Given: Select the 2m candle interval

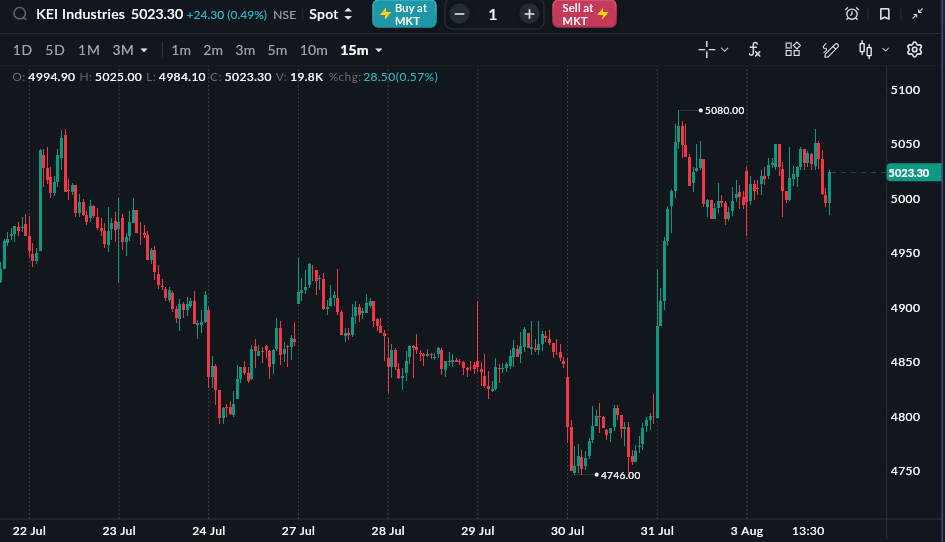Looking at the screenshot, I should point(213,50).
